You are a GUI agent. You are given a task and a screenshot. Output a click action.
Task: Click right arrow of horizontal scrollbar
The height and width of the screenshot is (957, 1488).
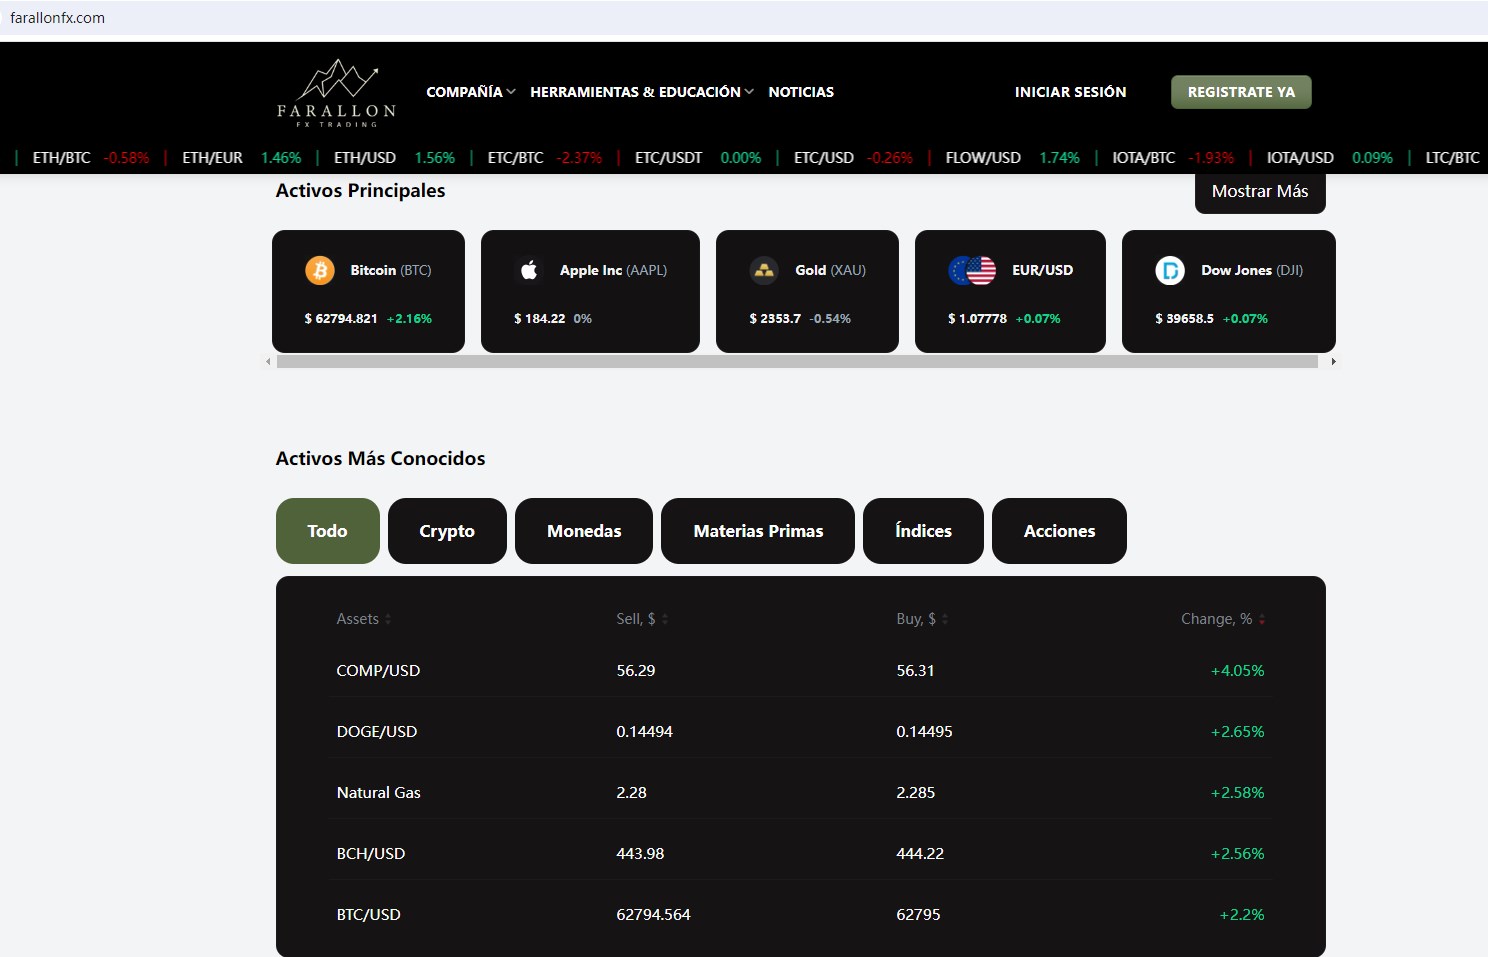coord(1333,362)
